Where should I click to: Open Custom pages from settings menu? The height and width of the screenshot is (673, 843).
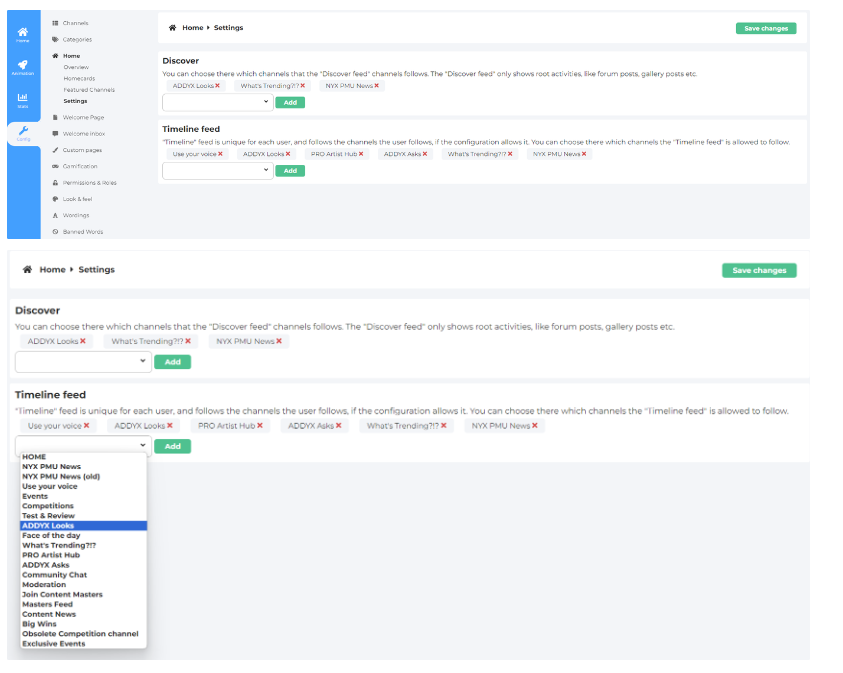tap(82, 150)
